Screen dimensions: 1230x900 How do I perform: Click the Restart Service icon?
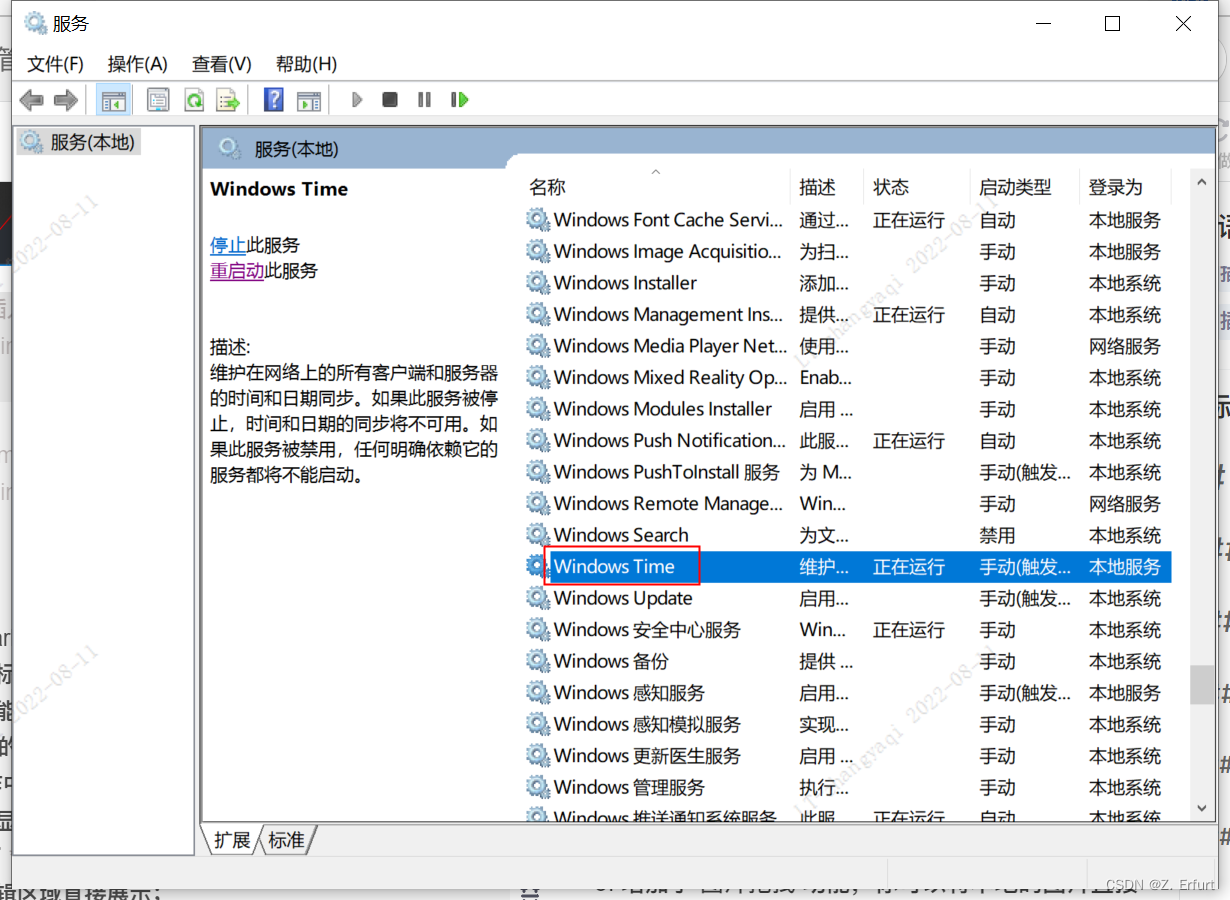(x=460, y=100)
